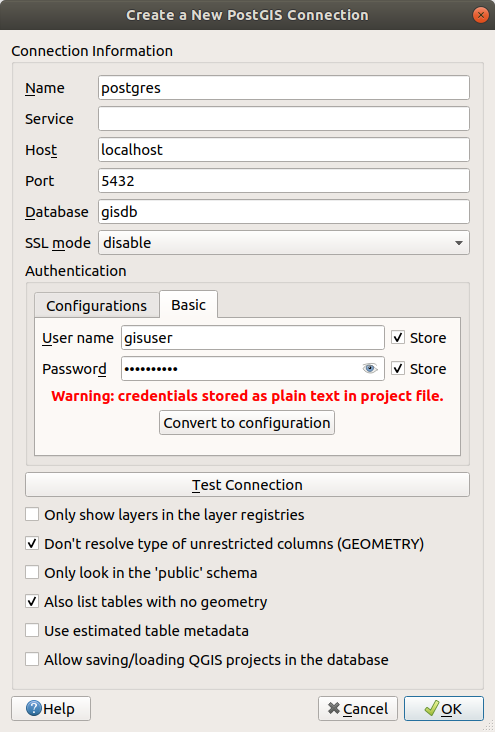
Task: Close the dialog with the orange X
Action: pyautogui.click(x=480, y=15)
